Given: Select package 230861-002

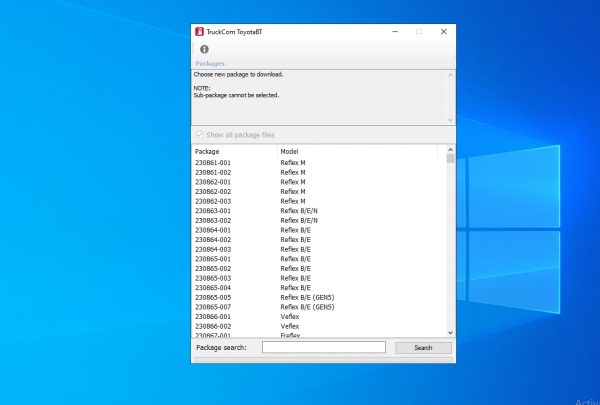Looking at the screenshot, I should [x=319, y=172].
